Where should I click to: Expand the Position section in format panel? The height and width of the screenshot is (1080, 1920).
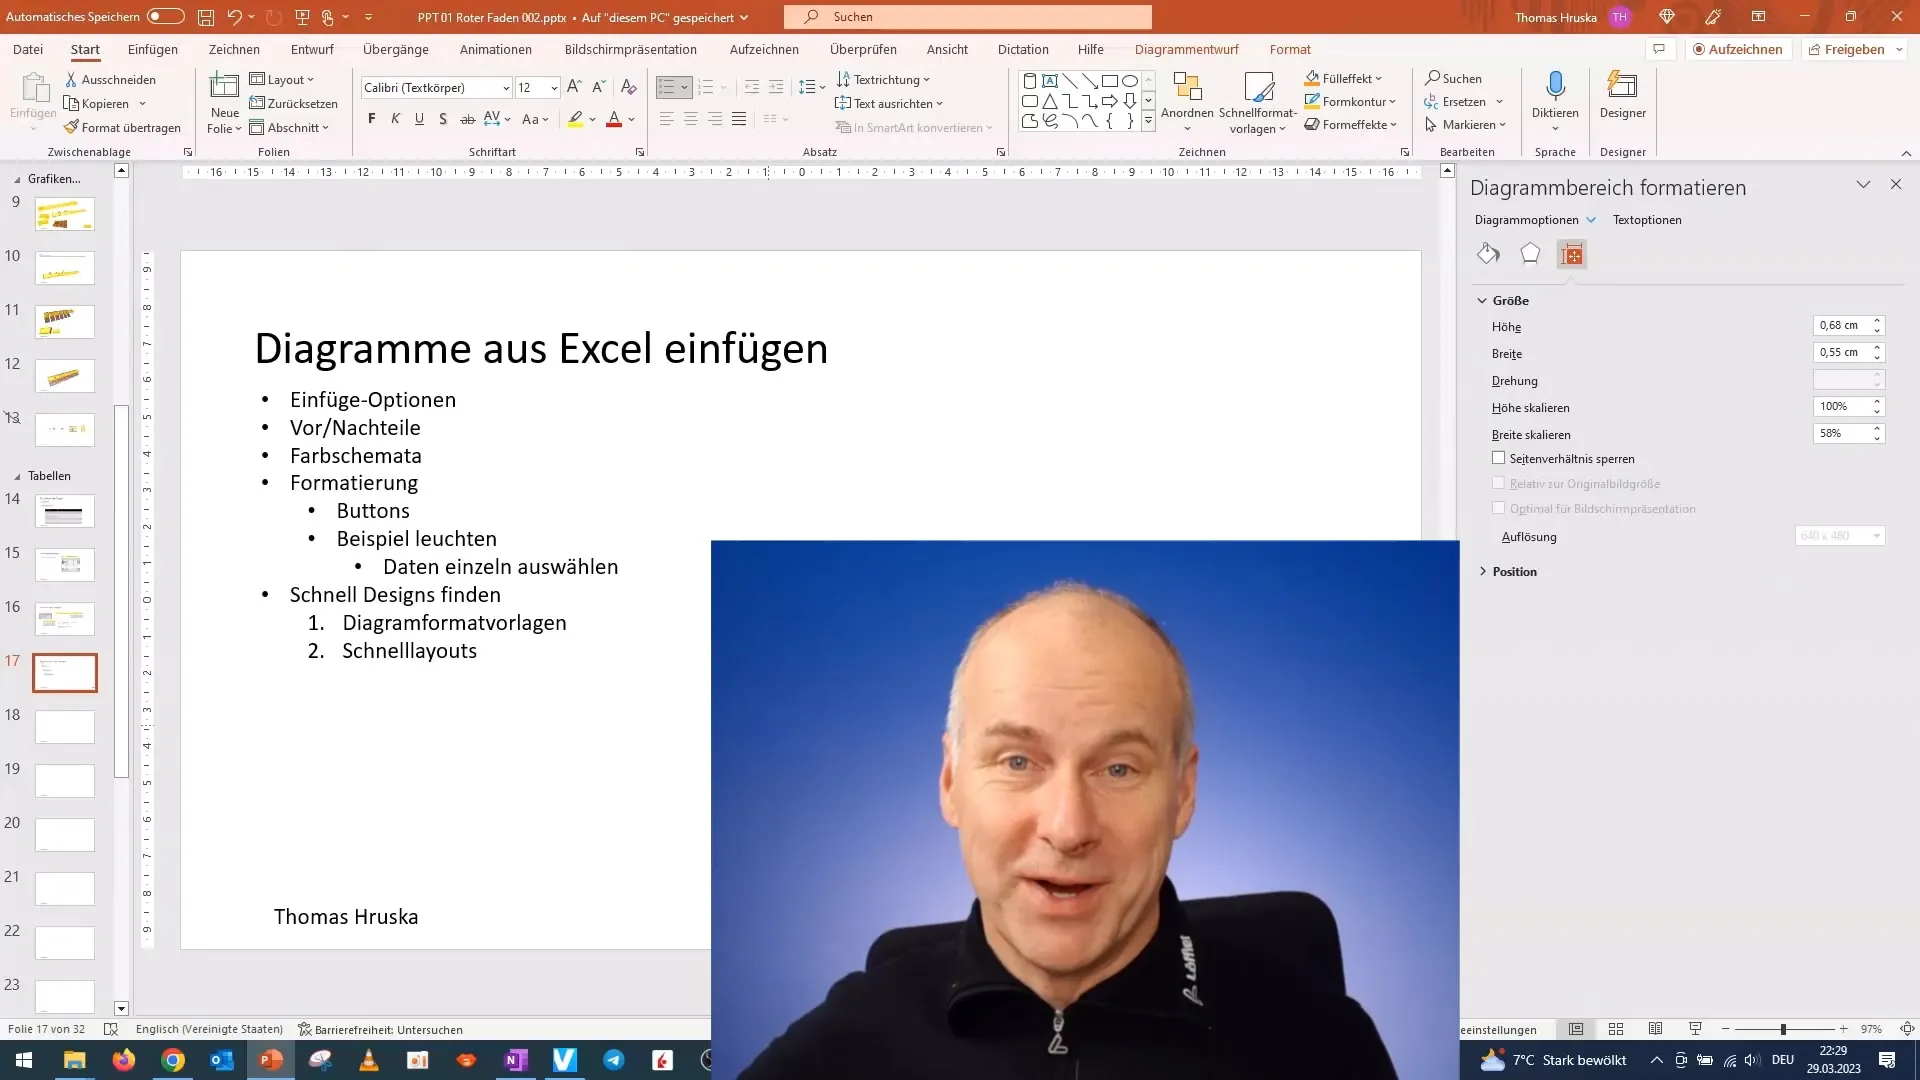click(1487, 571)
